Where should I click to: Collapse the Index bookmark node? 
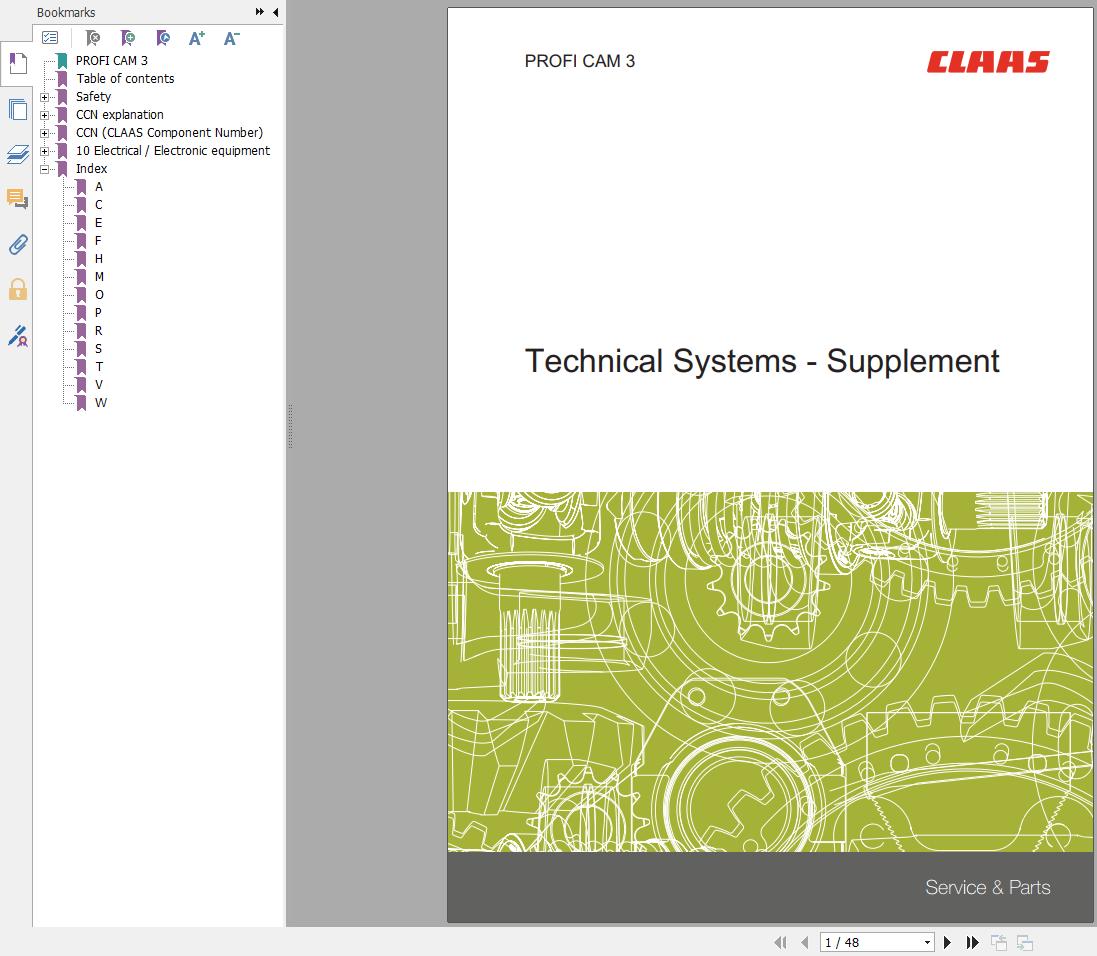[44, 169]
